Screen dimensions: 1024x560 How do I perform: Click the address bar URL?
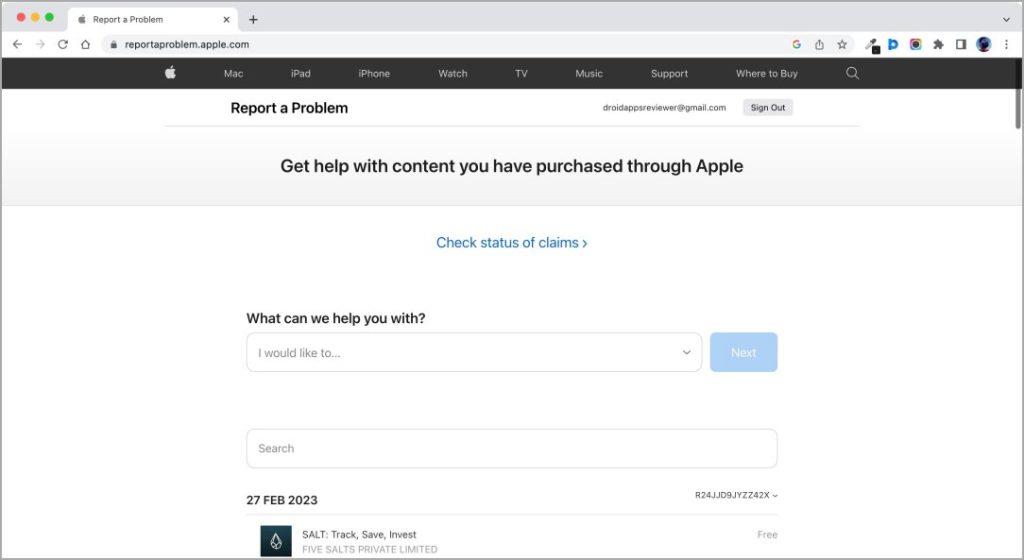coord(187,44)
